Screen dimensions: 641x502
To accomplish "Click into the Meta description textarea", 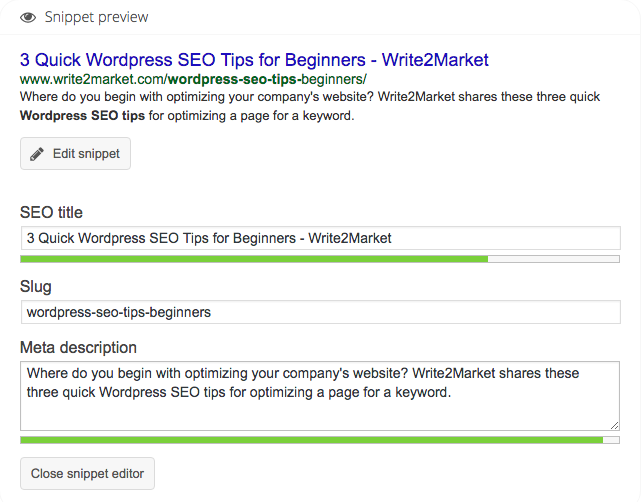I will [x=320, y=396].
